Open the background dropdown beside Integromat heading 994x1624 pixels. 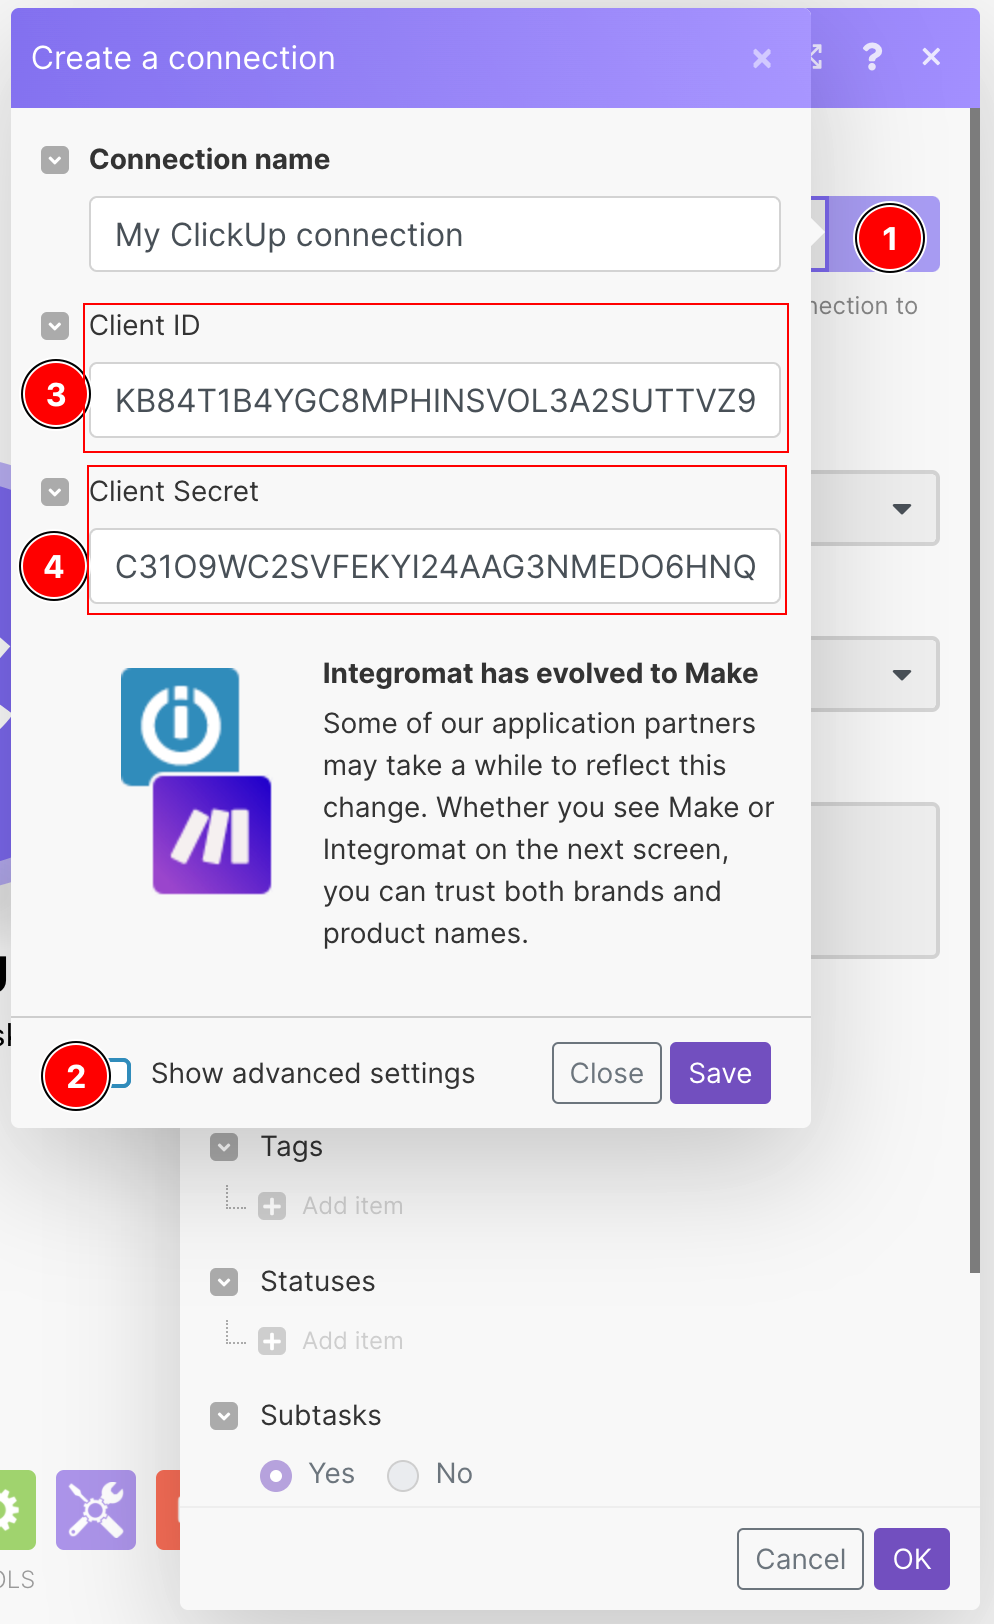pos(876,675)
